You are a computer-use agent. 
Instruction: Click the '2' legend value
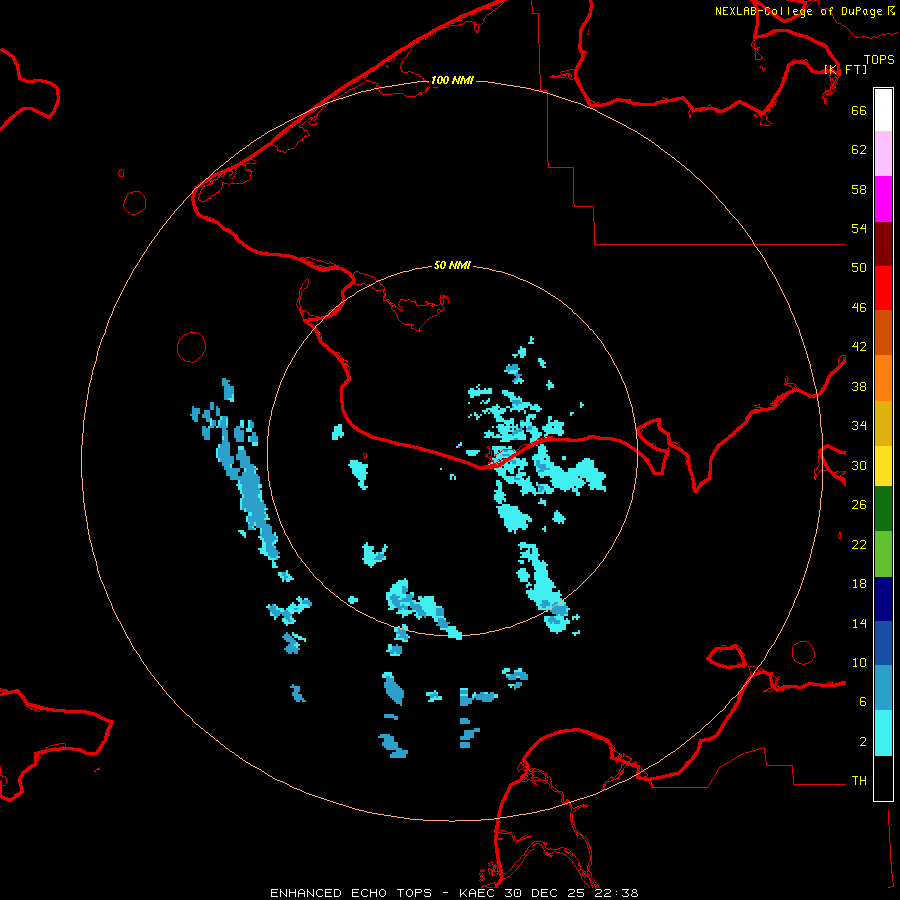pyautogui.click(x=863, y=742)
